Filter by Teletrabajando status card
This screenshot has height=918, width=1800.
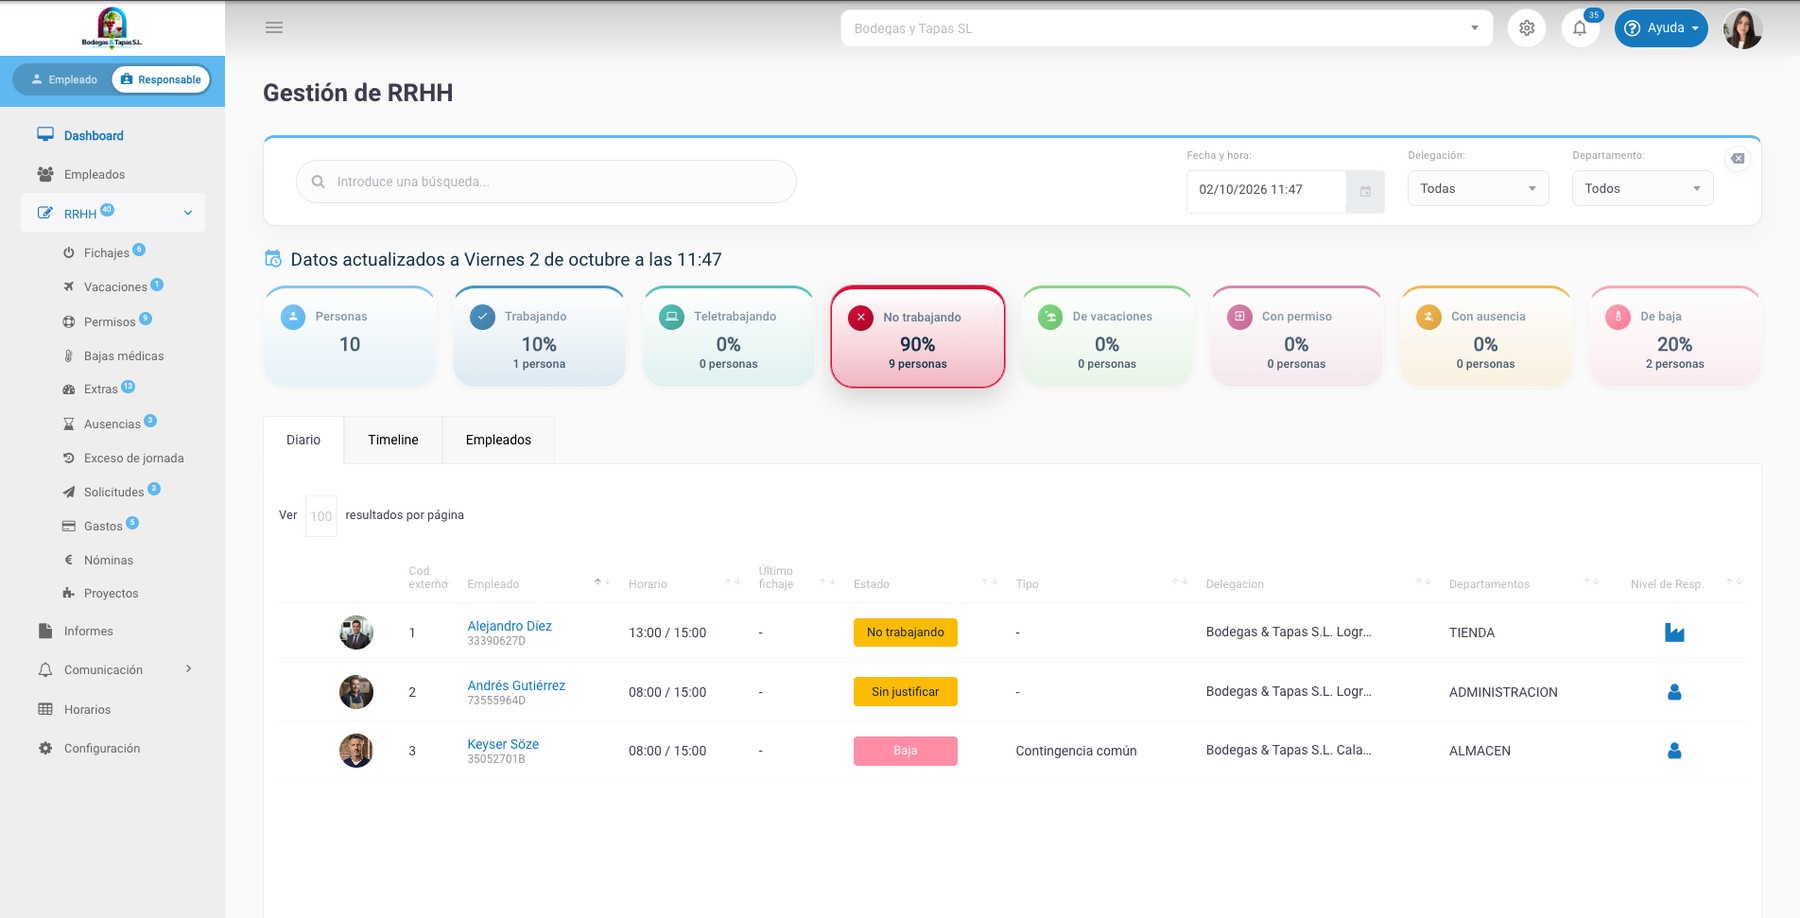pos(728,336)
